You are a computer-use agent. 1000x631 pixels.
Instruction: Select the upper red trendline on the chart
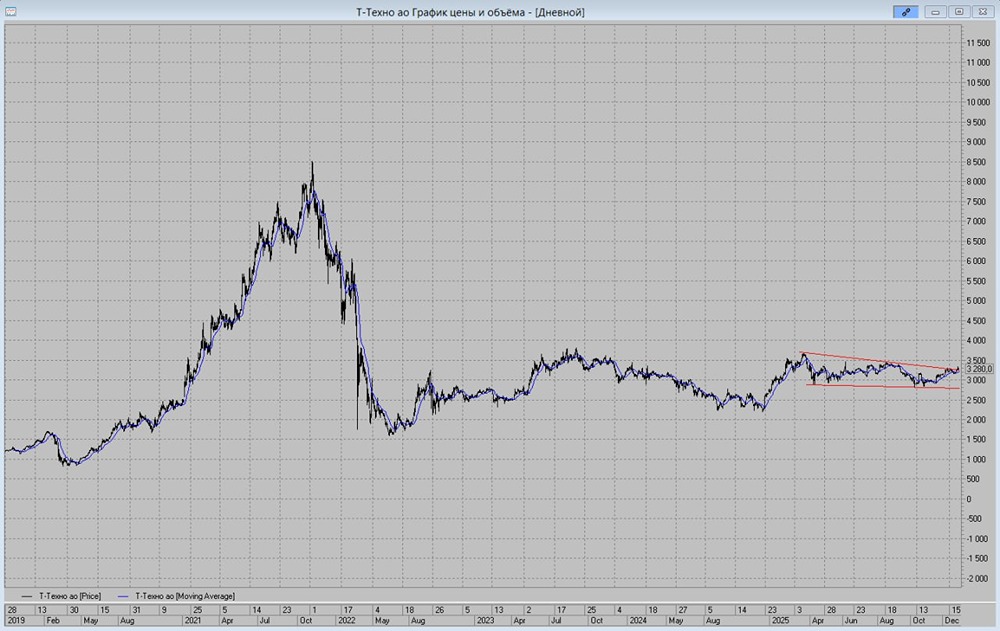pyautogui.click(x=880, y=361)
